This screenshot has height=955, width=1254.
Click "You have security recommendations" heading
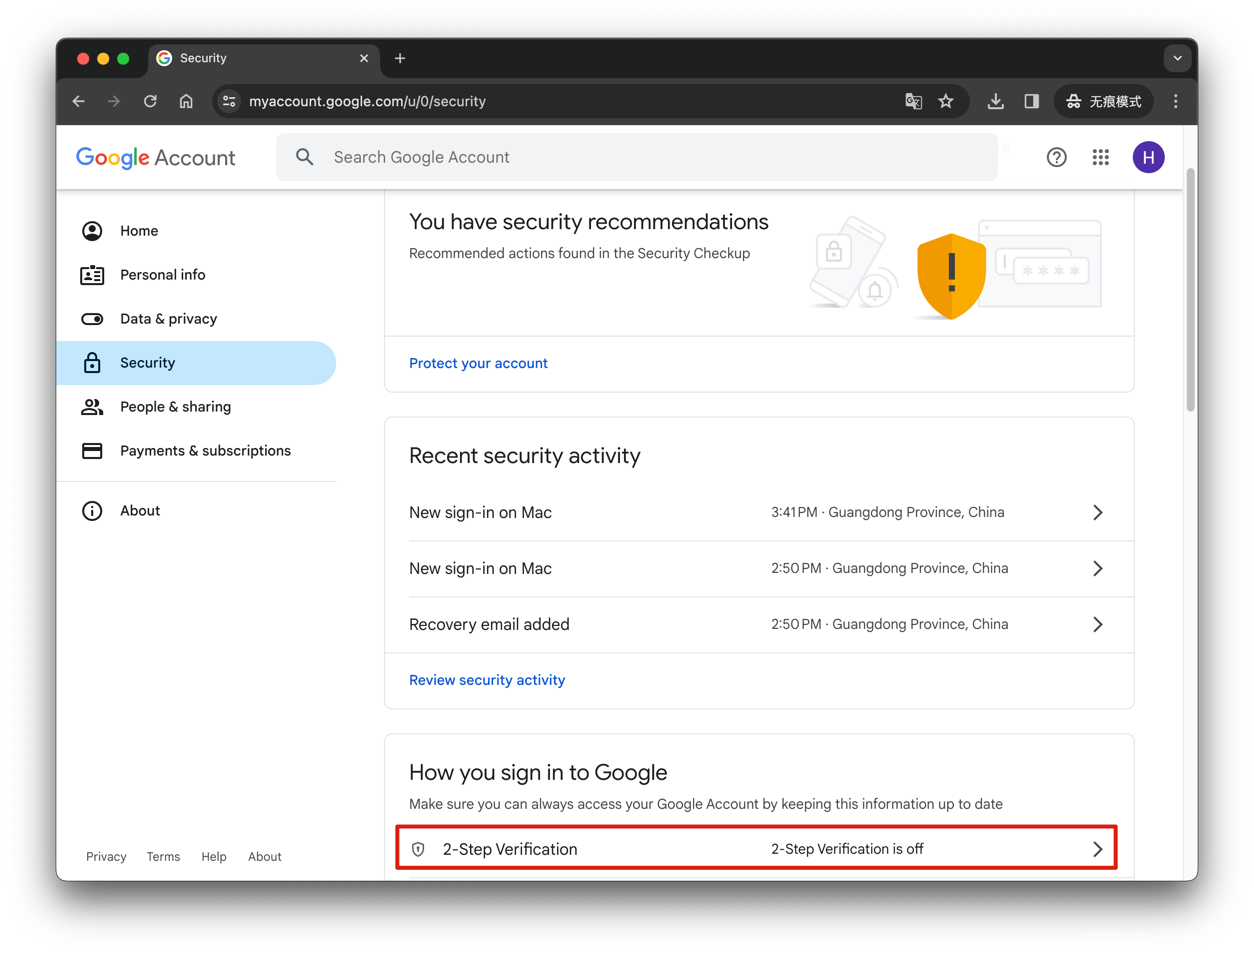tap(588, 222)
